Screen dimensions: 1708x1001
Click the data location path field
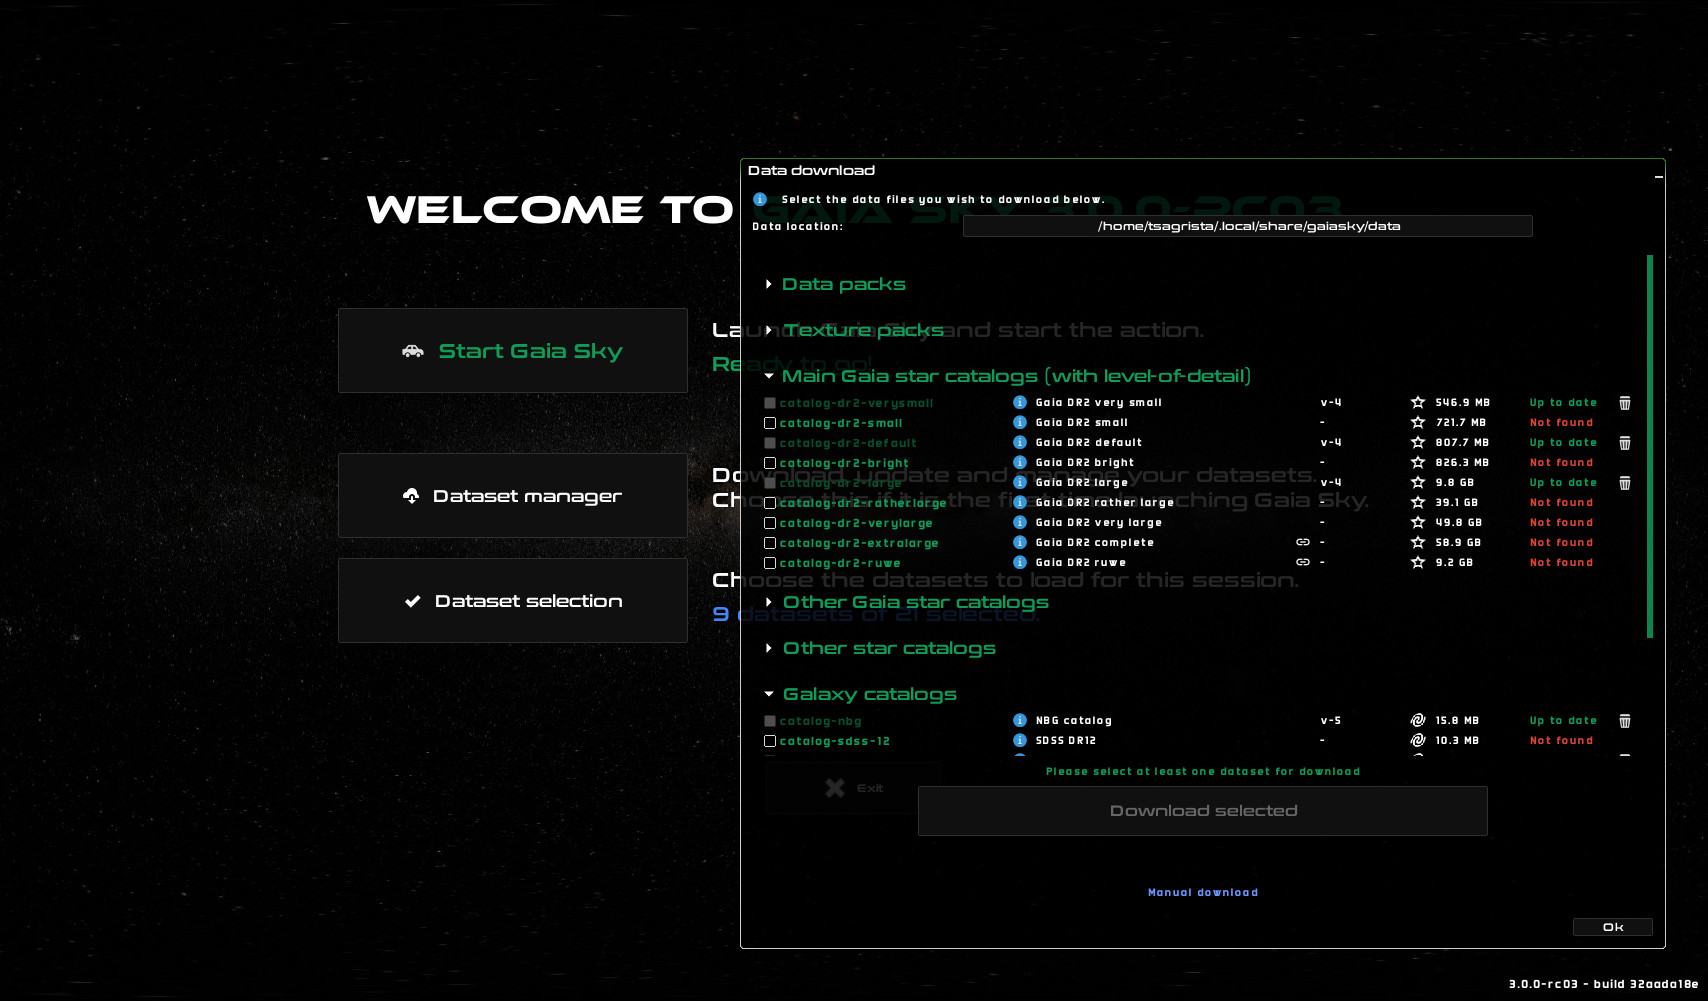point(1248,226)
